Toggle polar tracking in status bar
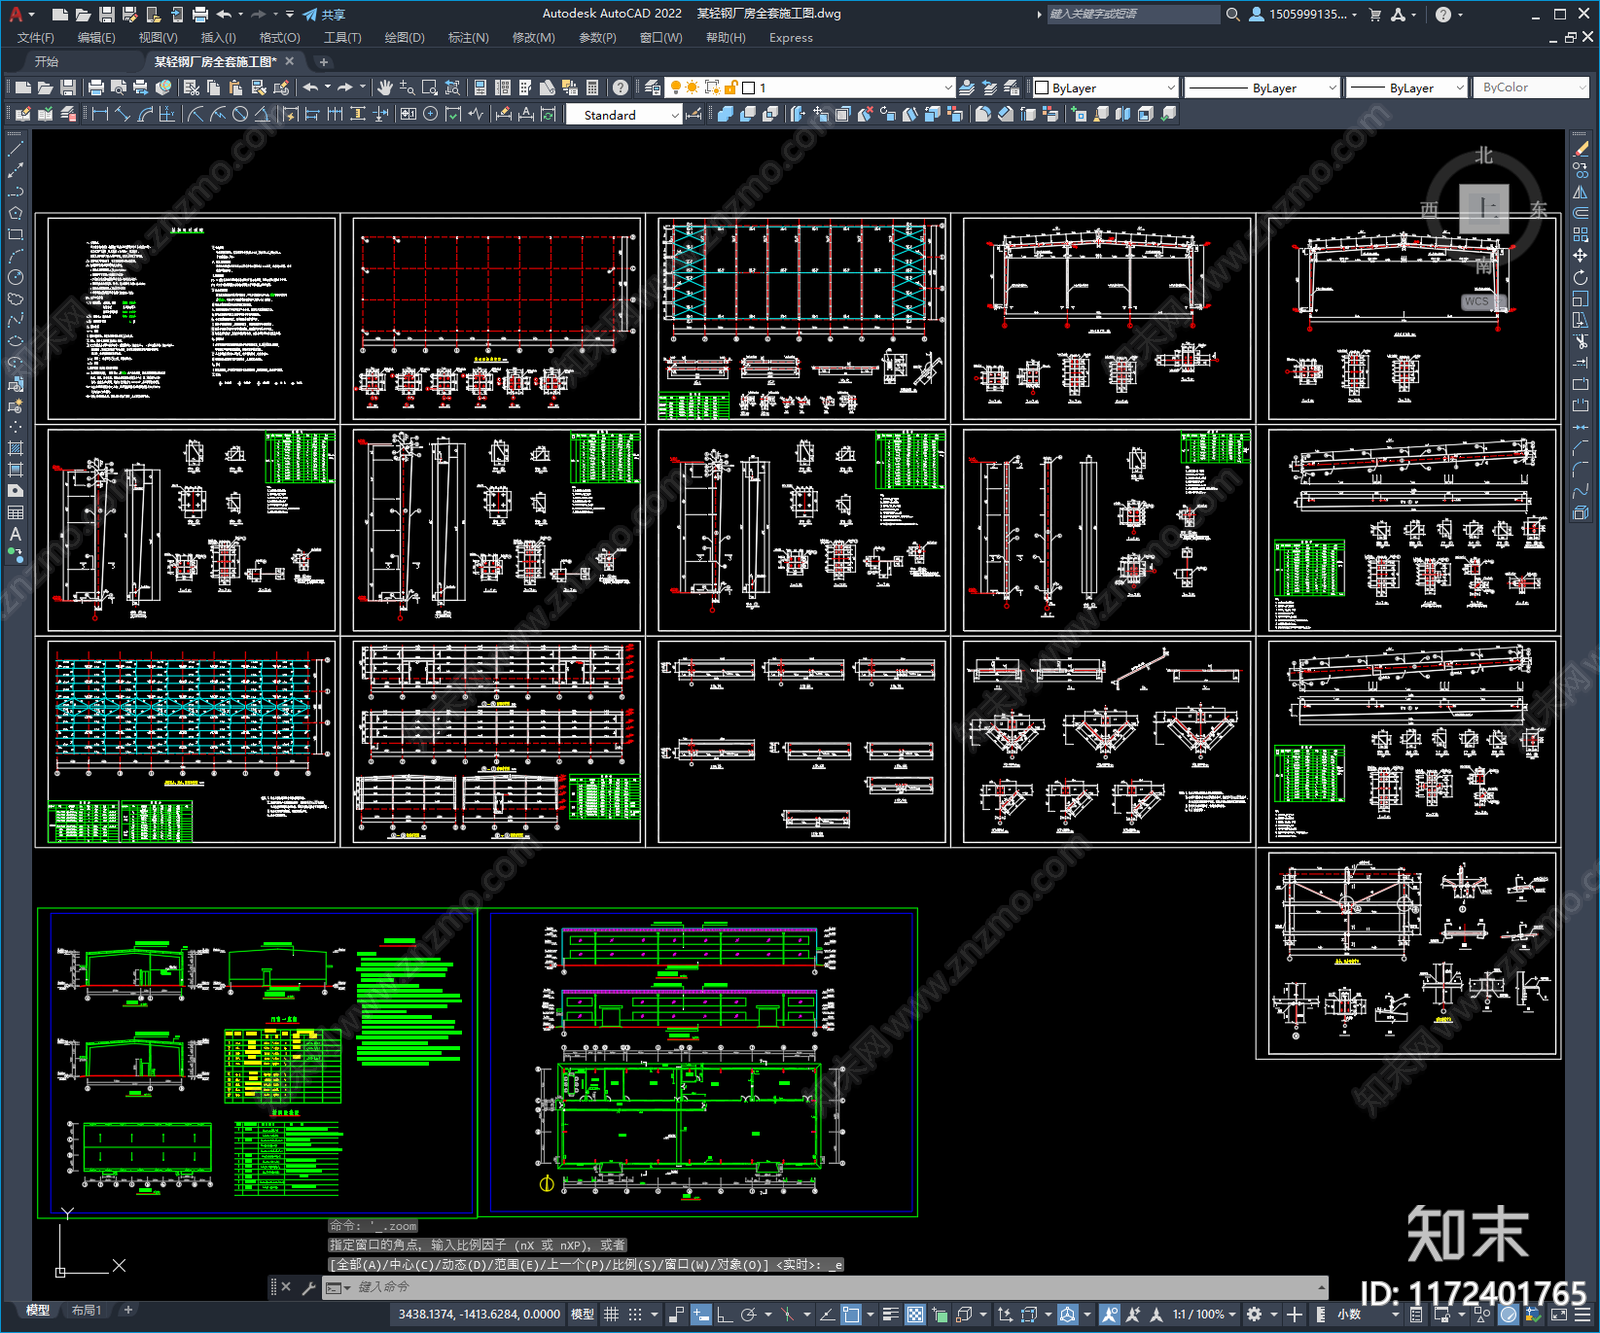 click(x=747, y=1314)
